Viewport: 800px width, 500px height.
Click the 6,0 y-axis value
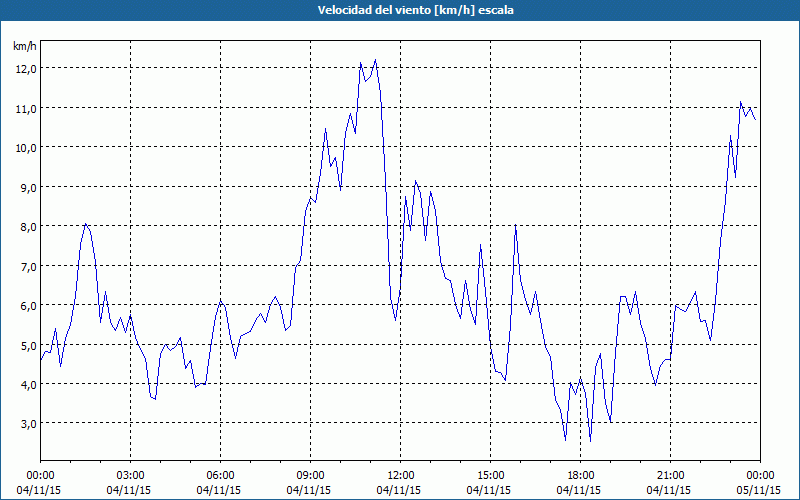point(28,306)
